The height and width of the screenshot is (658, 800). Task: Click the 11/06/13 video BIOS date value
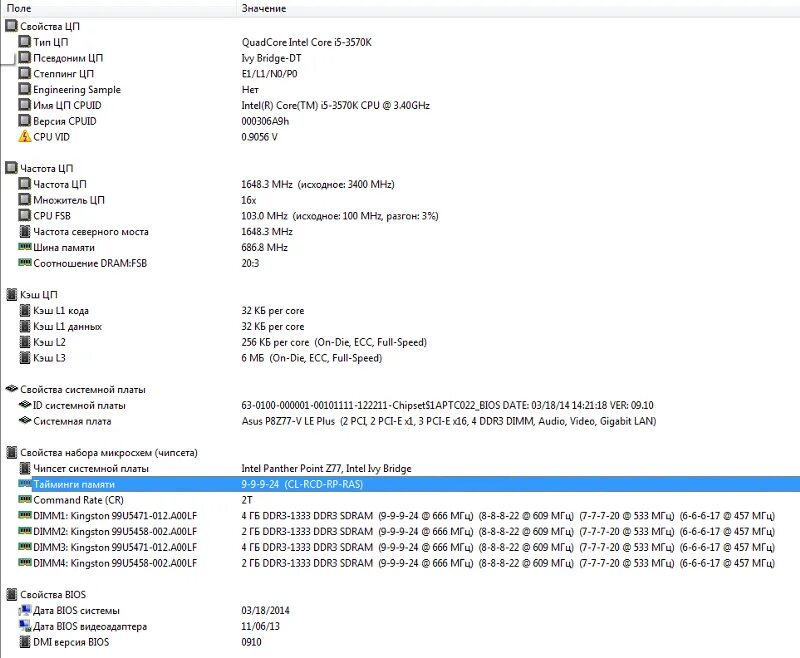260,626
